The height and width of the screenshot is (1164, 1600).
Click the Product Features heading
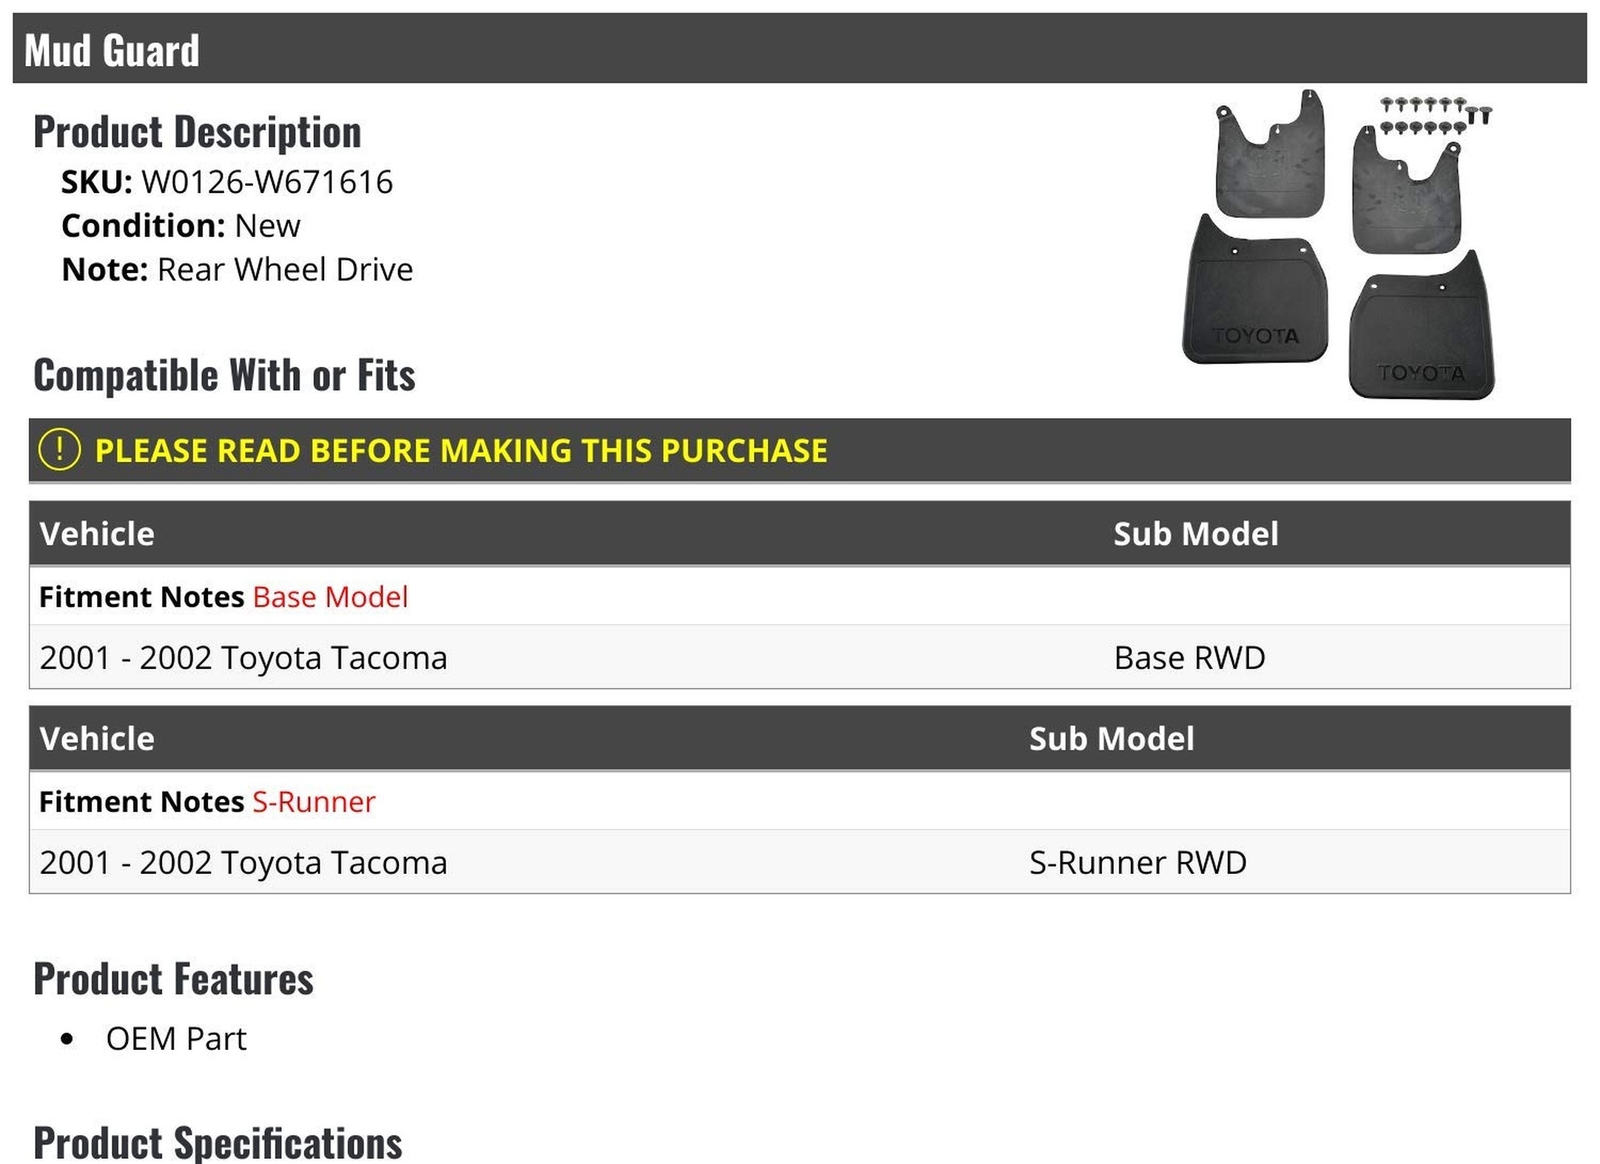173,979
